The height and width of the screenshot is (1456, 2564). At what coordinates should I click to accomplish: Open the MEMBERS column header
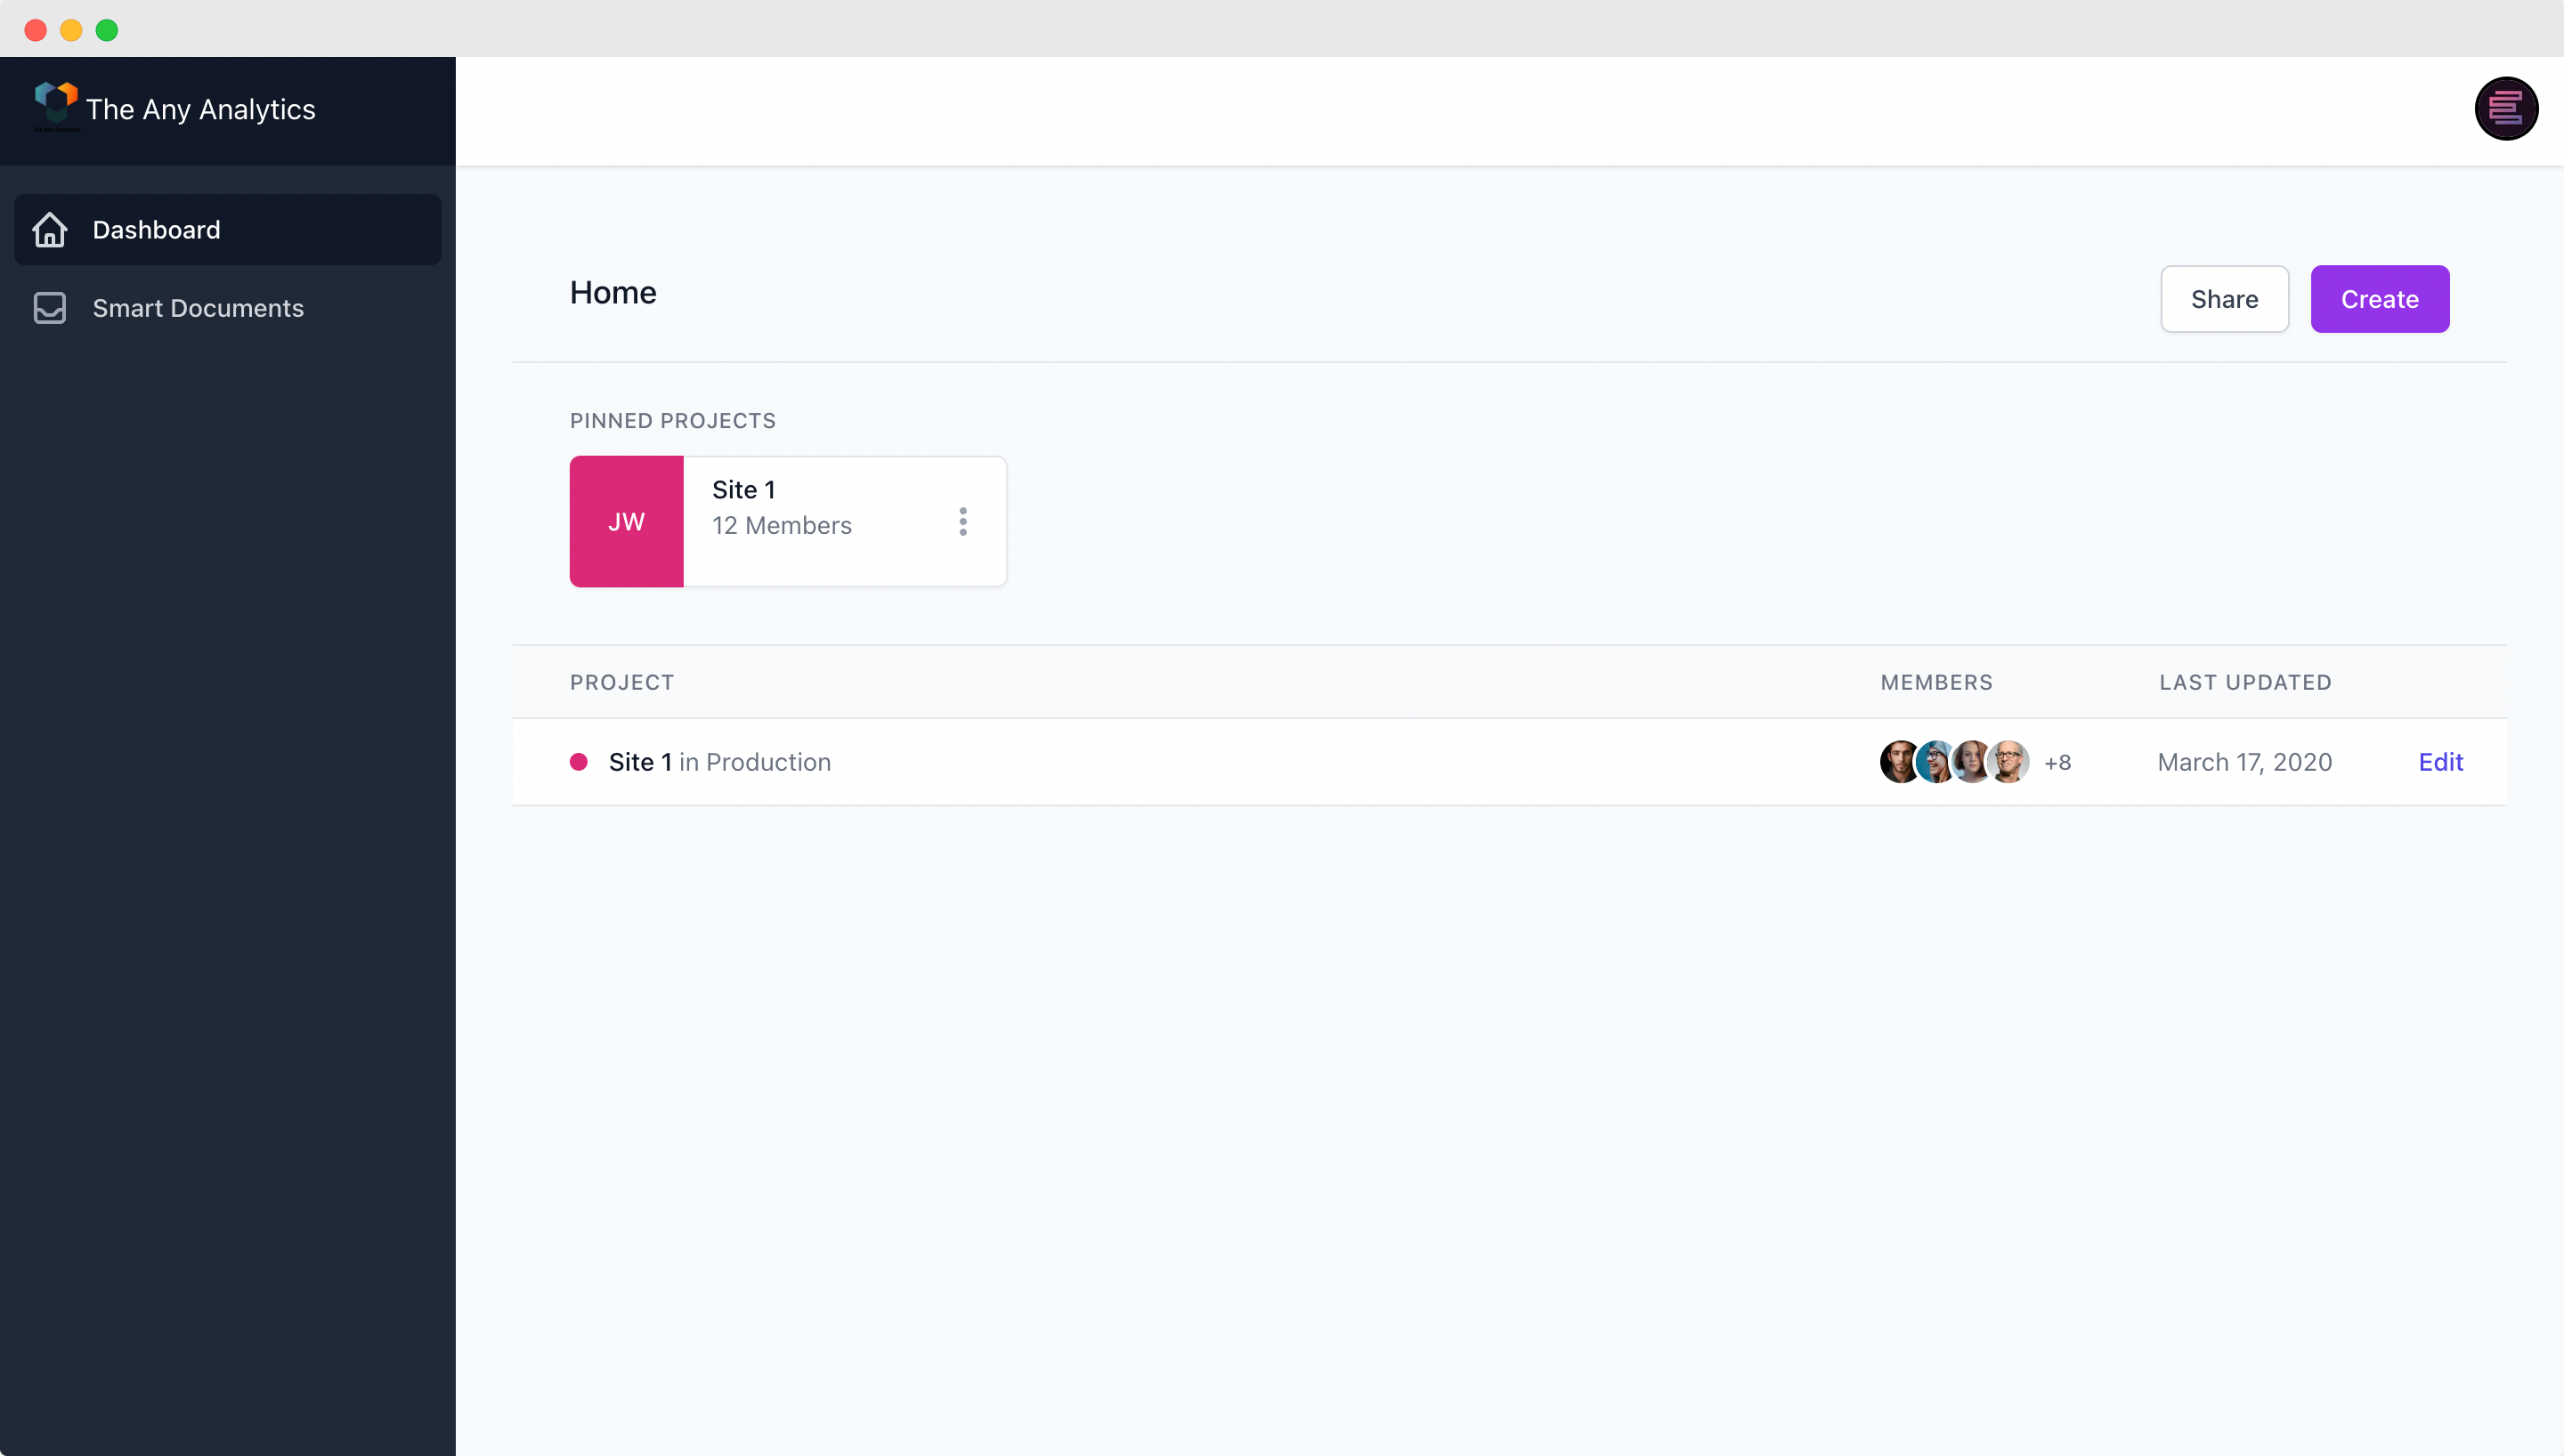[1936, 682]
